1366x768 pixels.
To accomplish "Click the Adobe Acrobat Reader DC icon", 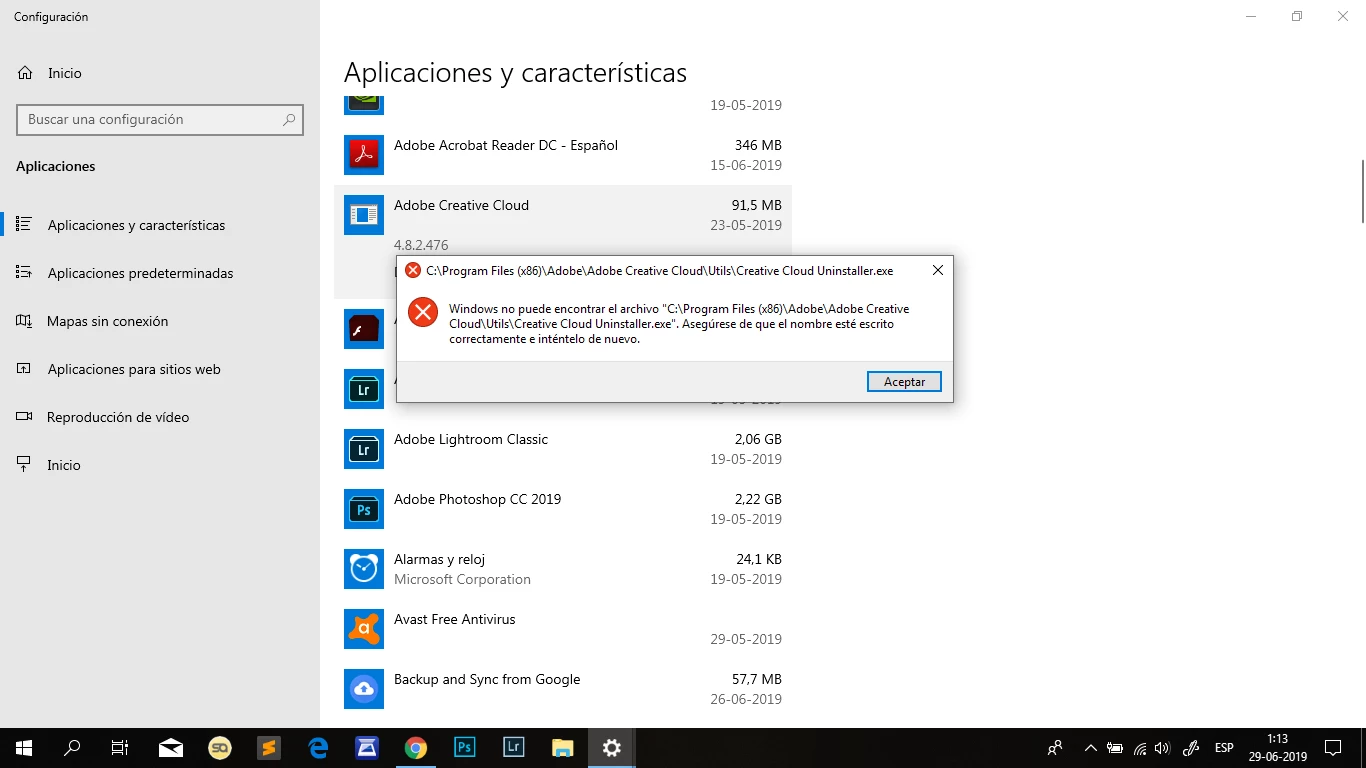I will [x=364, y=155].
